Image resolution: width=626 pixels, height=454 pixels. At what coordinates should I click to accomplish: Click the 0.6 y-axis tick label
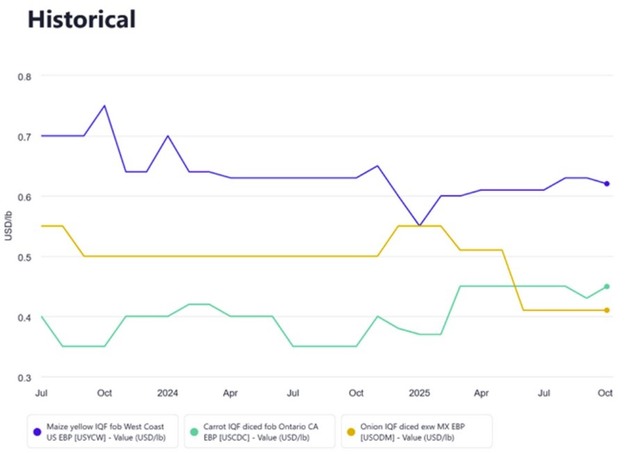[x=24, y=197]
